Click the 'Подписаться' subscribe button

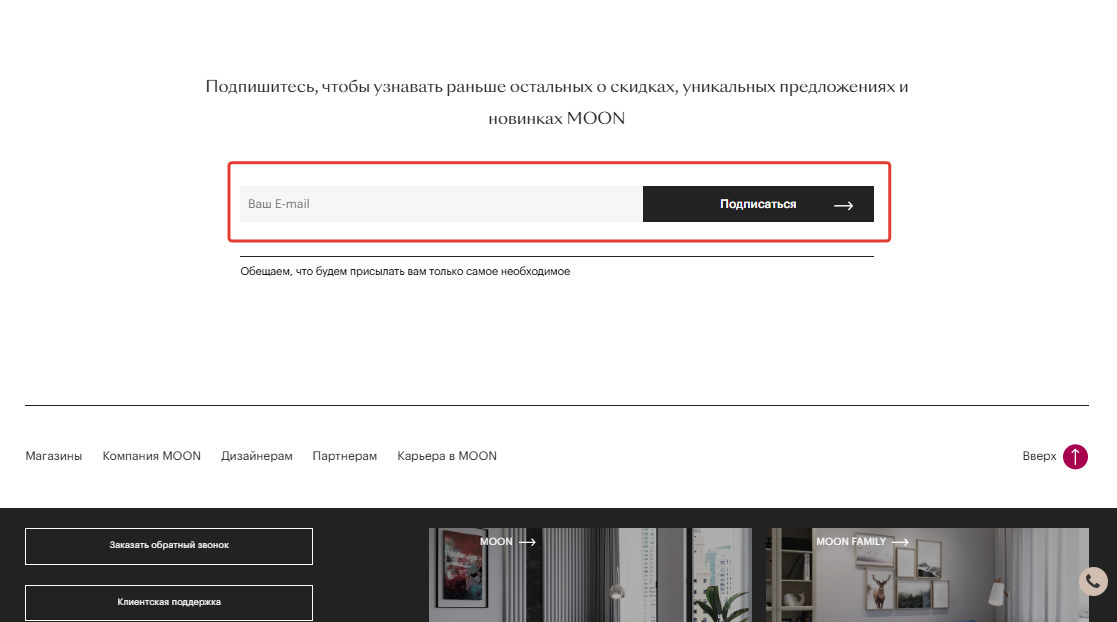pyautogui.click(x=758, y=204)
